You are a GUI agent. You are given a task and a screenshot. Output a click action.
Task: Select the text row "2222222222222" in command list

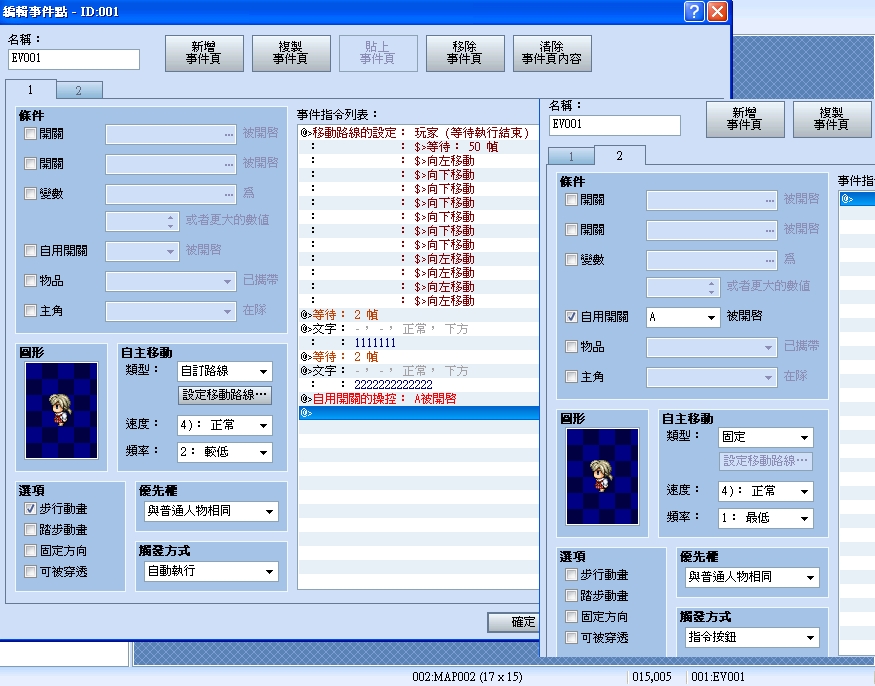point(419,385)
